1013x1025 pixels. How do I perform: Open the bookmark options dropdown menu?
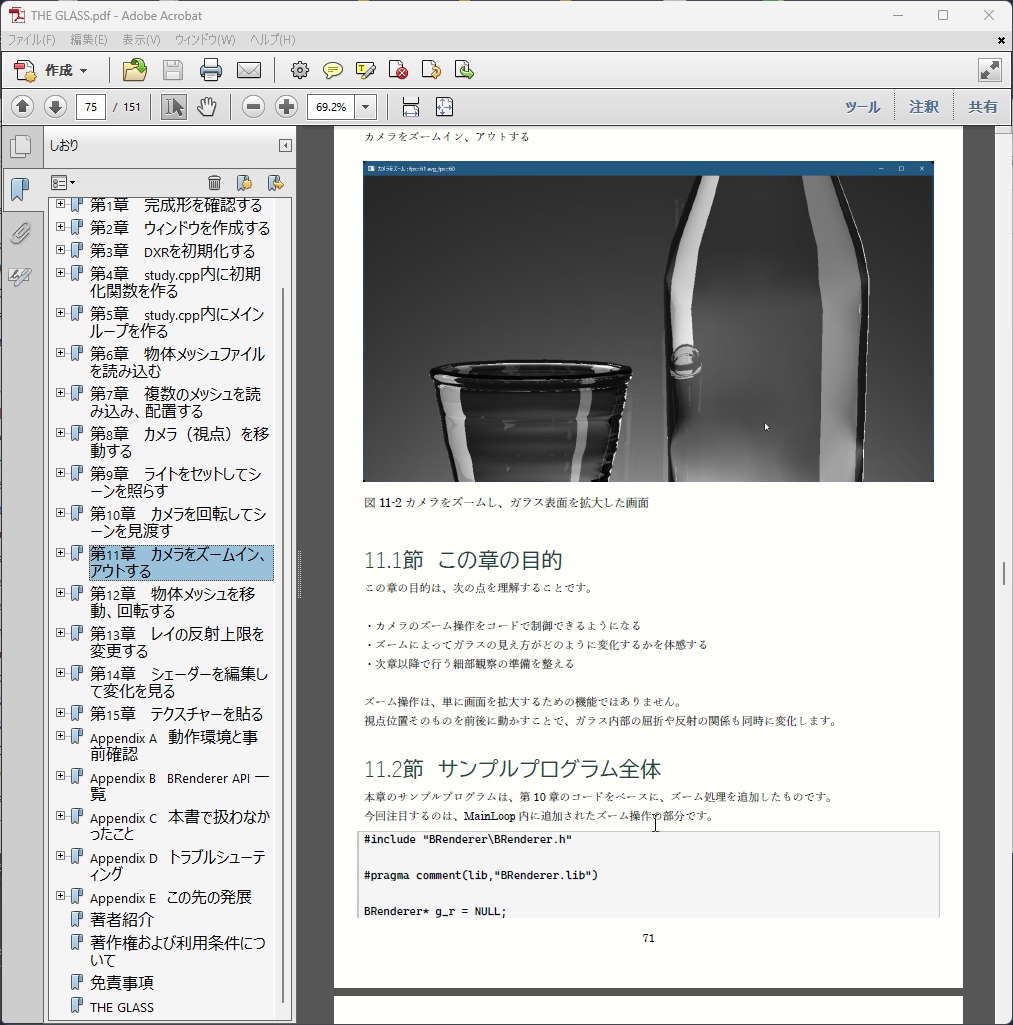coord(63,182)
